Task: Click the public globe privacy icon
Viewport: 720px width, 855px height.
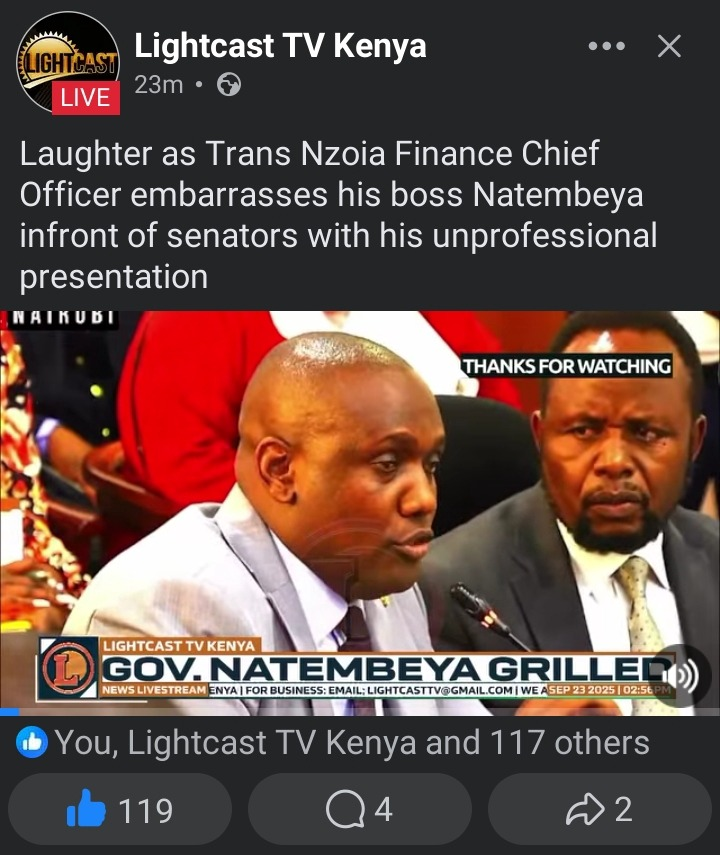Action: pos(229,85)
